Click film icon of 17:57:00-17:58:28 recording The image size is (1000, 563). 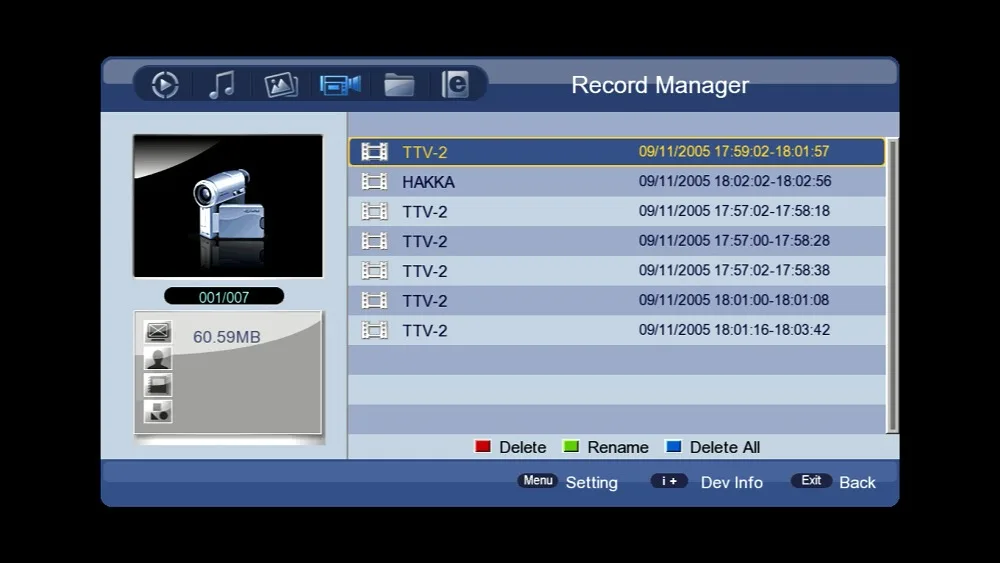click(374, 241)
